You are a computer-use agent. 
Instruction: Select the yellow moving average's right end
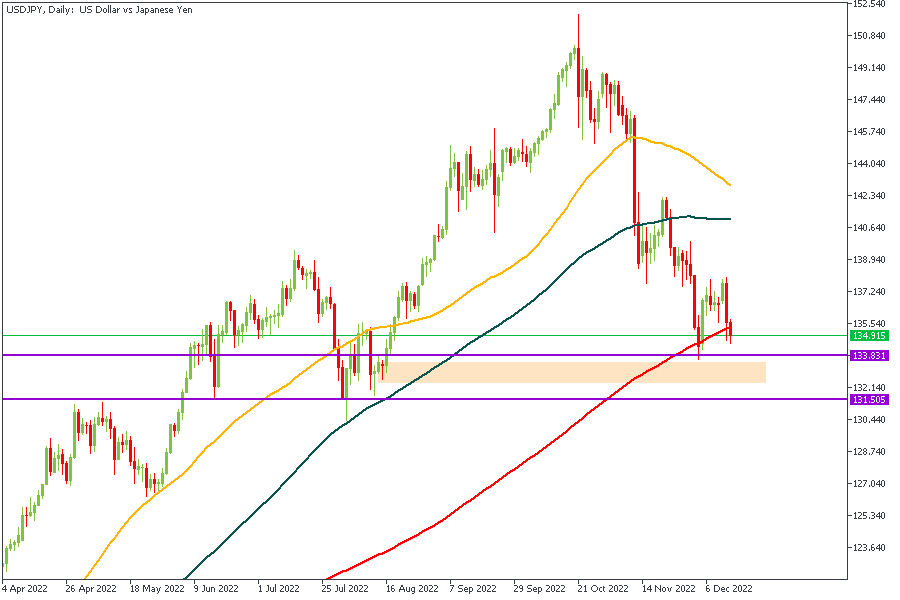tap(729, 185)
